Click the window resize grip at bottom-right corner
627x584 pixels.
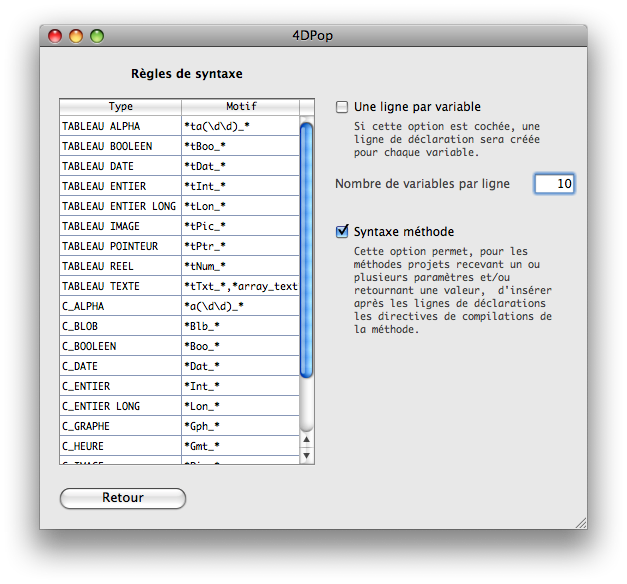[x=581, y=523]
